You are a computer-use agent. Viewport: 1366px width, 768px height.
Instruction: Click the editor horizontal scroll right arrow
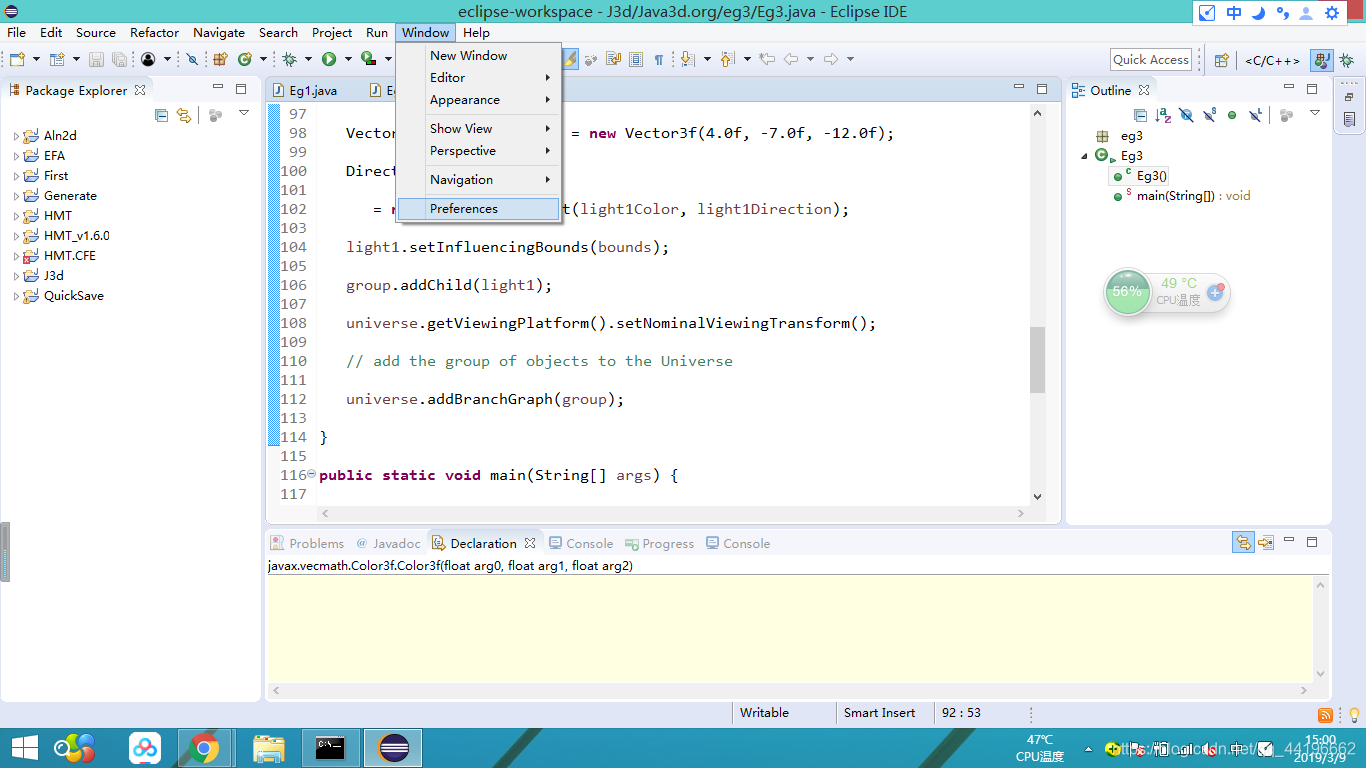coord(1021,513)
